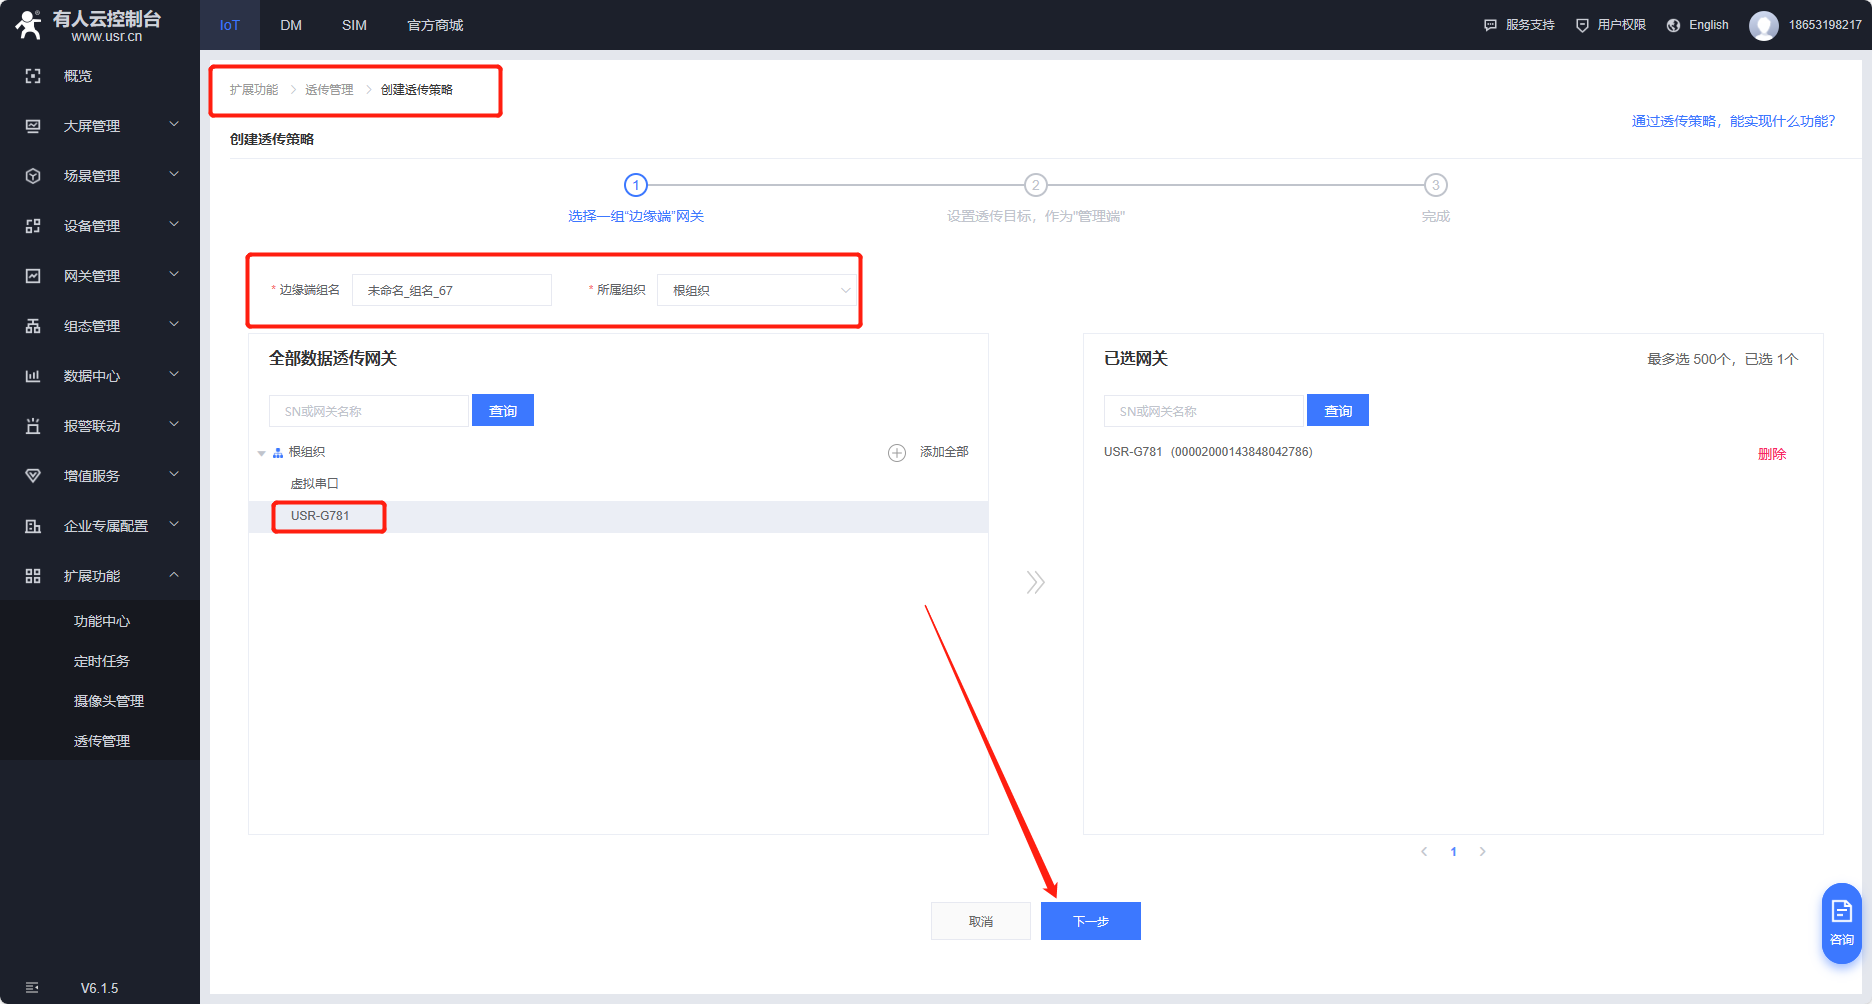Open the consultation floating widget

1841,922
